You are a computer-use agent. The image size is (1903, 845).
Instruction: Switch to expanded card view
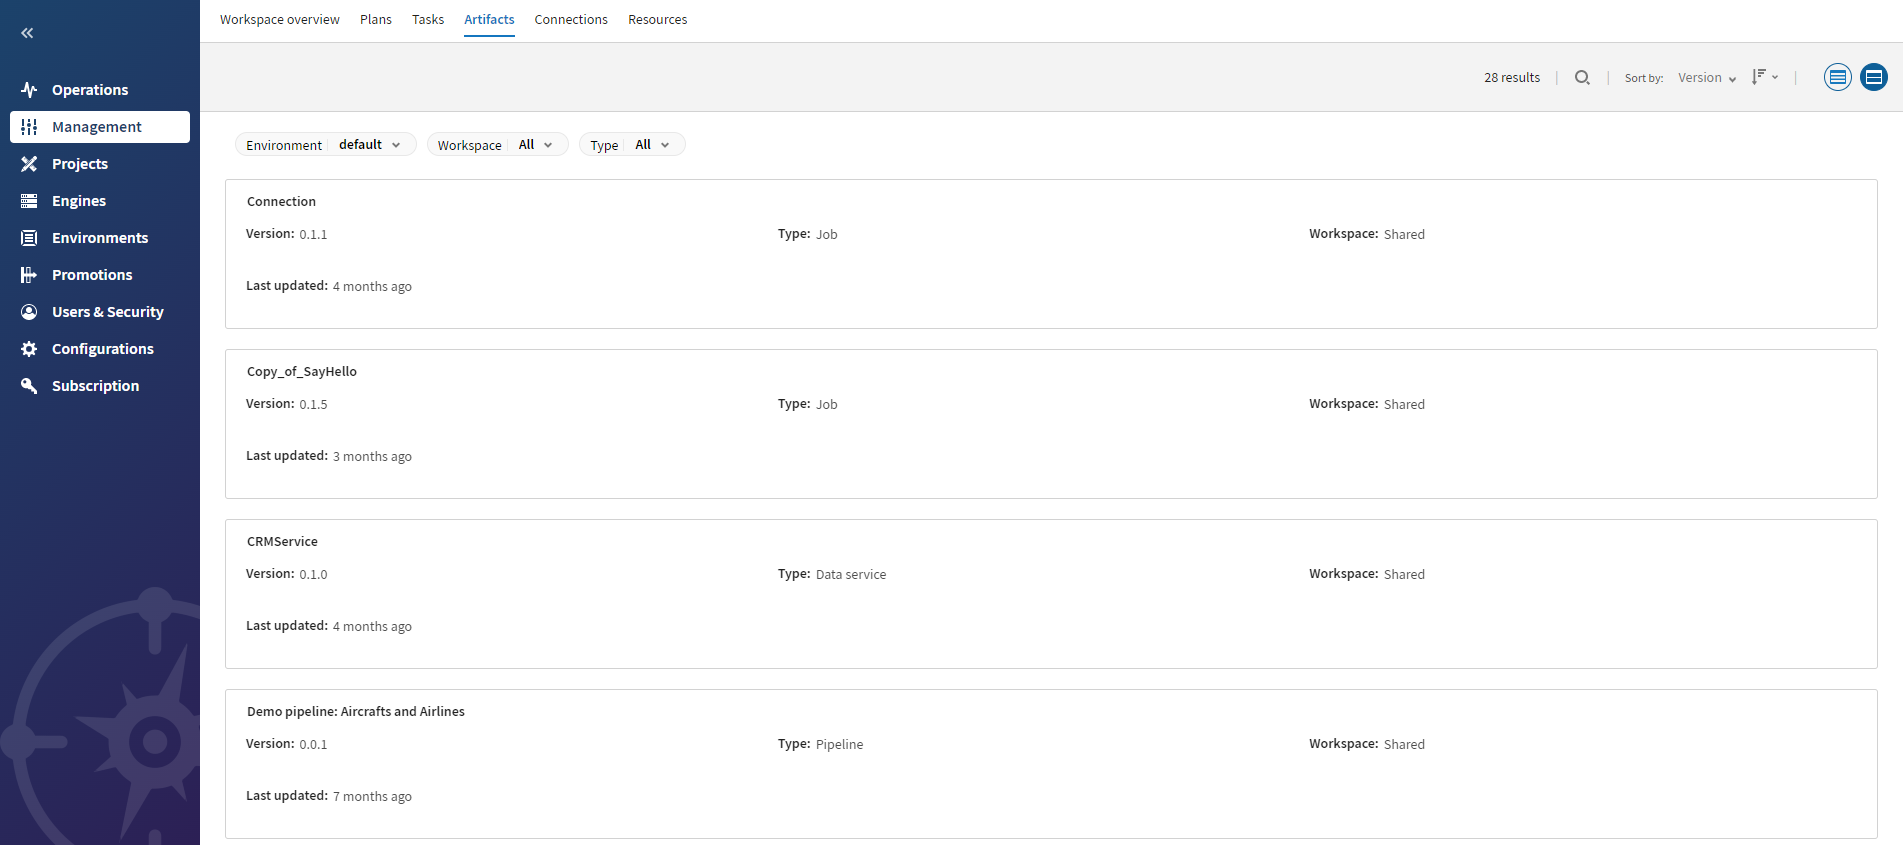point(1873,77)
